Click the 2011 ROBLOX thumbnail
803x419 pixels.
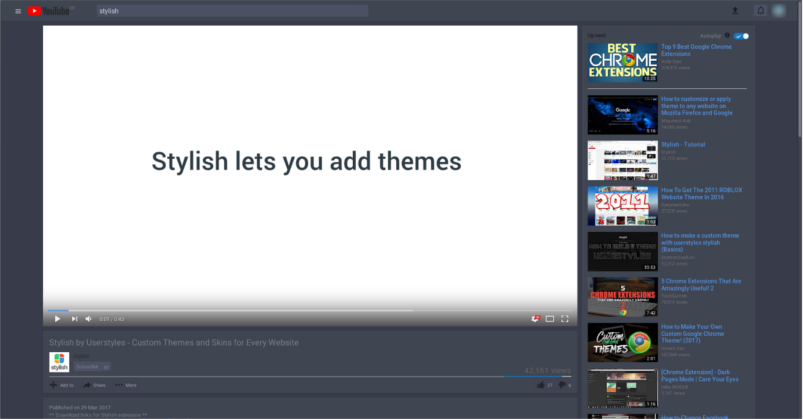pos(622,206)
